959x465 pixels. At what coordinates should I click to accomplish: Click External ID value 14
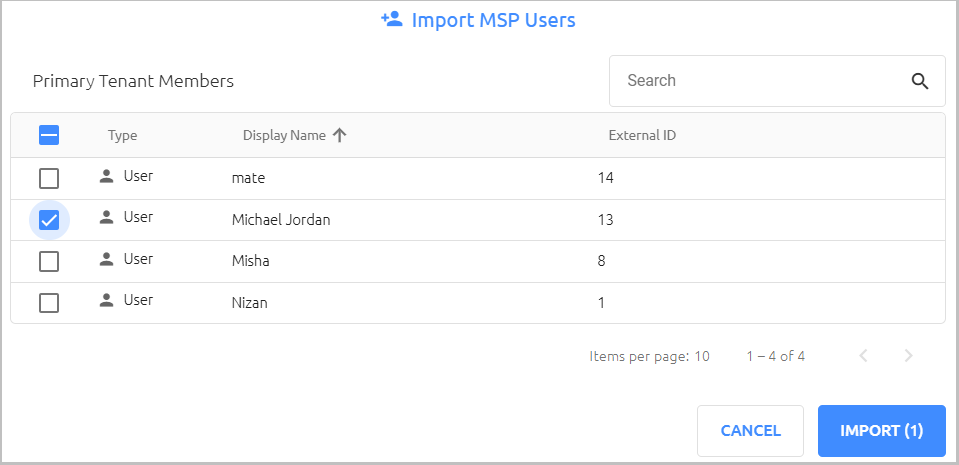605,178
